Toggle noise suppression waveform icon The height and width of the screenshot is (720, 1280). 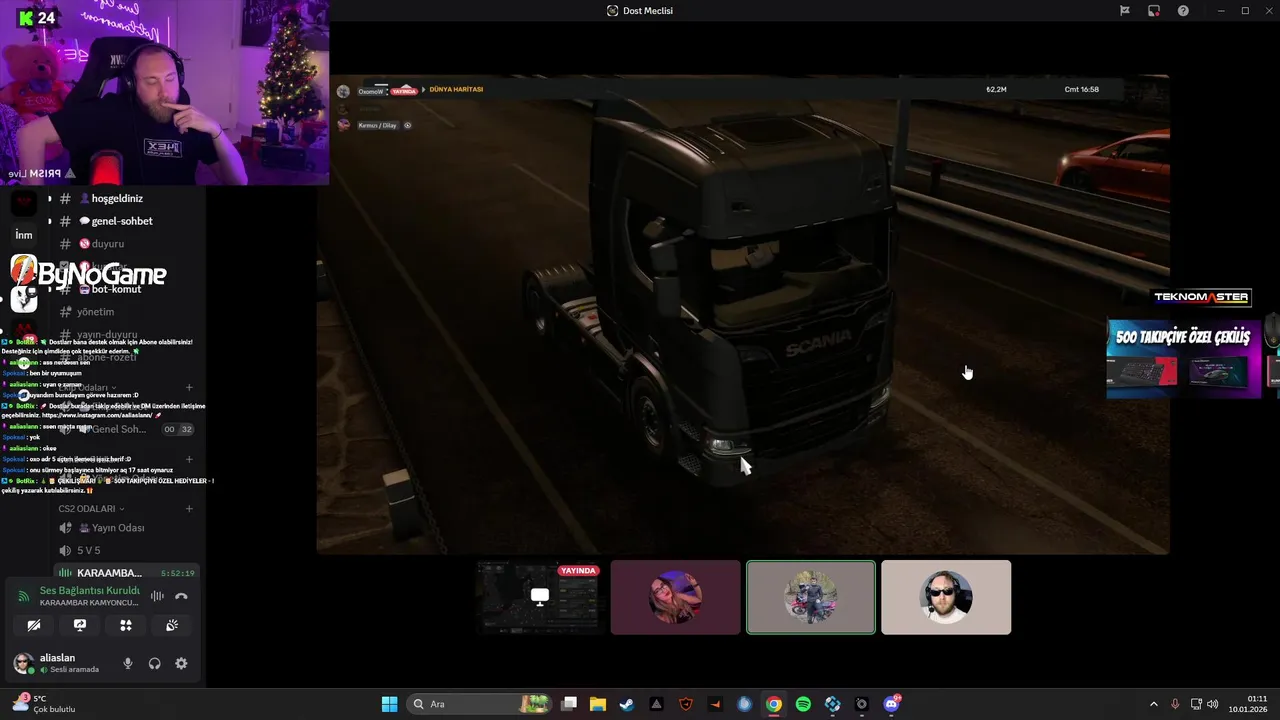click(x=157, y=596)
